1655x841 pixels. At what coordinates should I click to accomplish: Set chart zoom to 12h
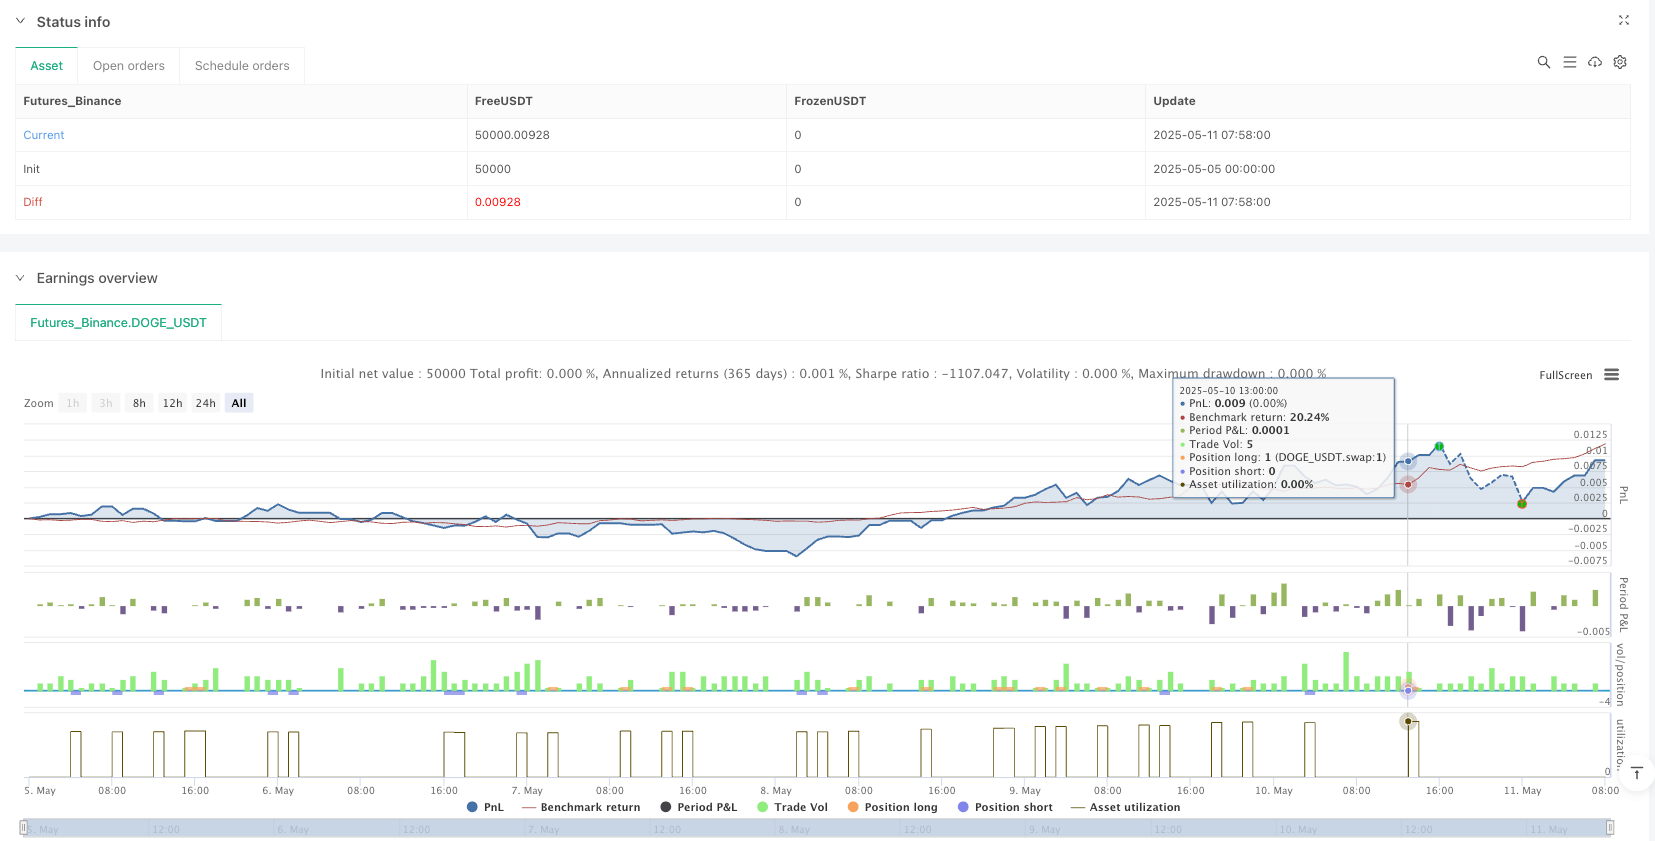pos(172,403)
